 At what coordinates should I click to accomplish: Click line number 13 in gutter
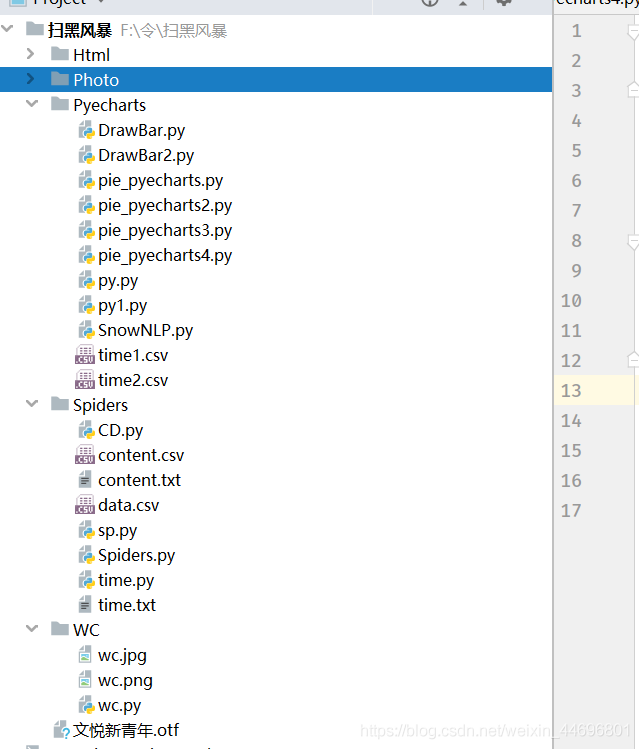coord(571,390)
